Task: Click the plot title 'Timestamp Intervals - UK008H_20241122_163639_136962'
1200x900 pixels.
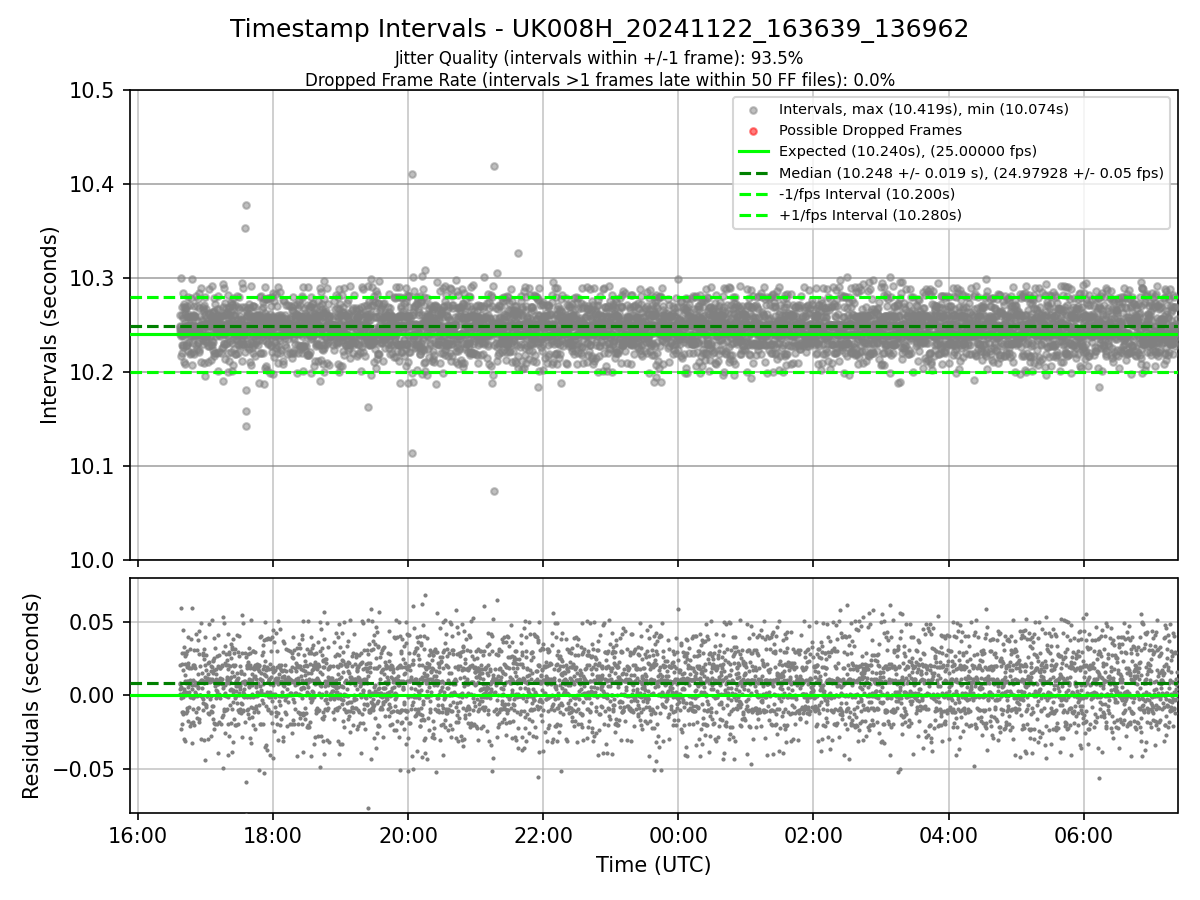Action: [x=599, y=29]
